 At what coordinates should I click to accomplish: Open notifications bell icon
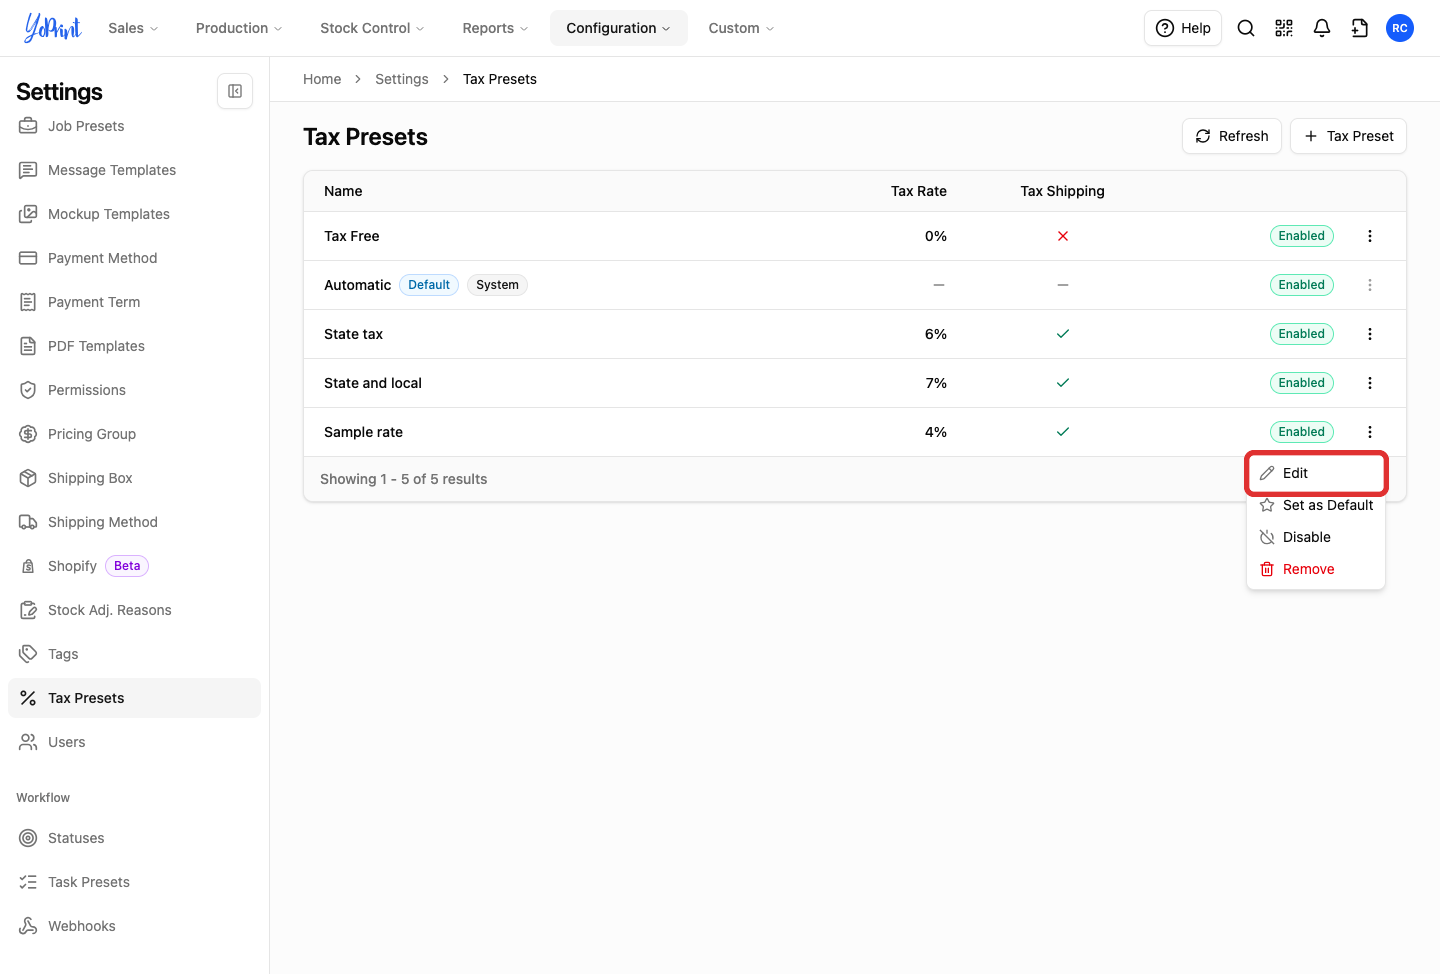[1322, 28]
